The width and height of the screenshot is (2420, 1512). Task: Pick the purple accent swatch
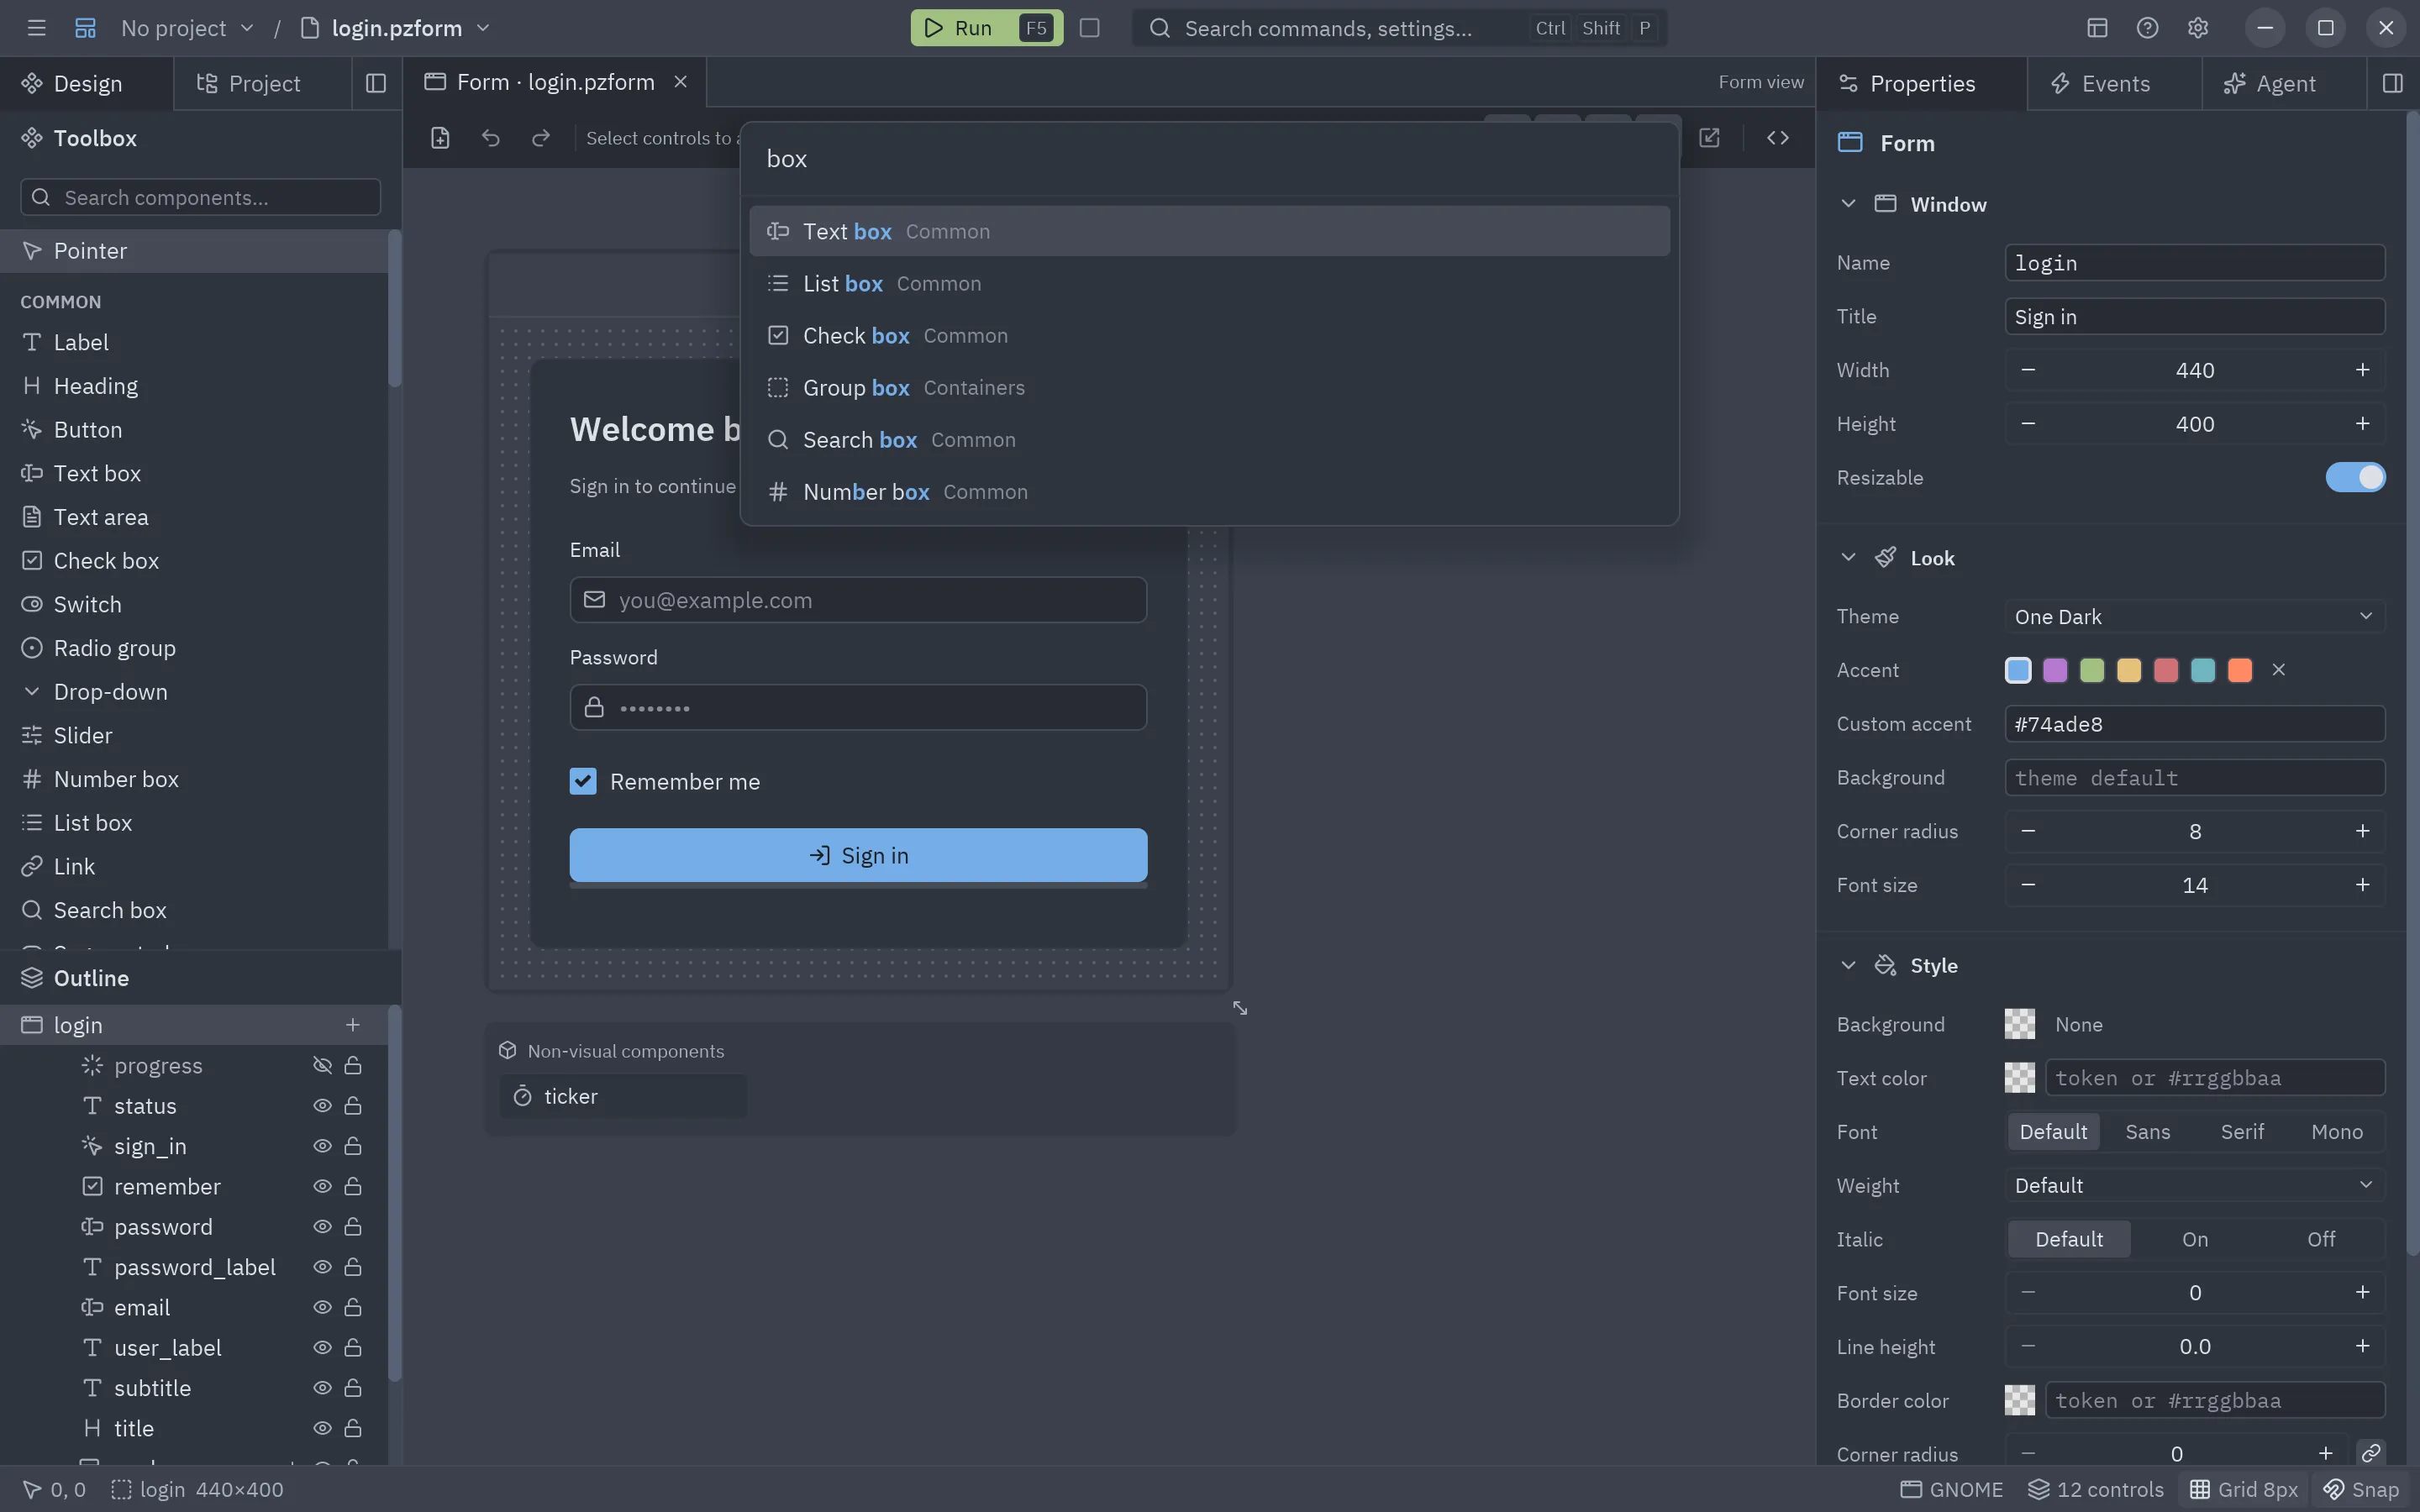click(2055, 670)
